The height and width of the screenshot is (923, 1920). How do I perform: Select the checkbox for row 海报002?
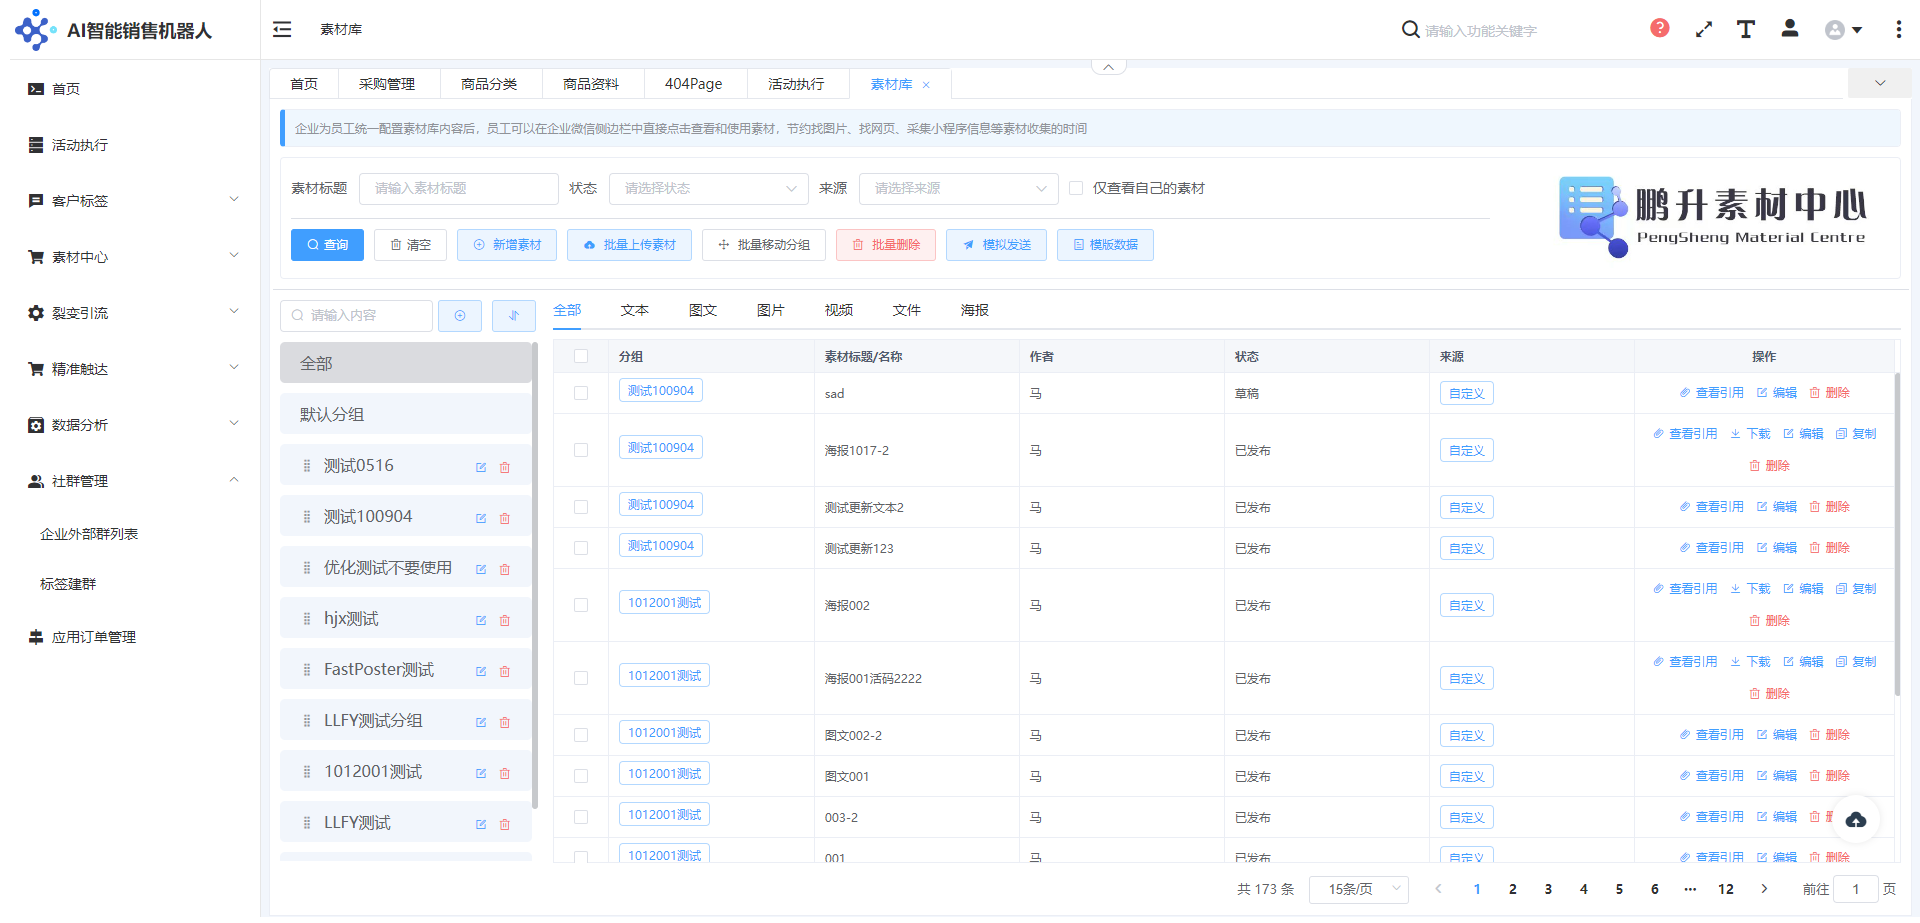581,605
